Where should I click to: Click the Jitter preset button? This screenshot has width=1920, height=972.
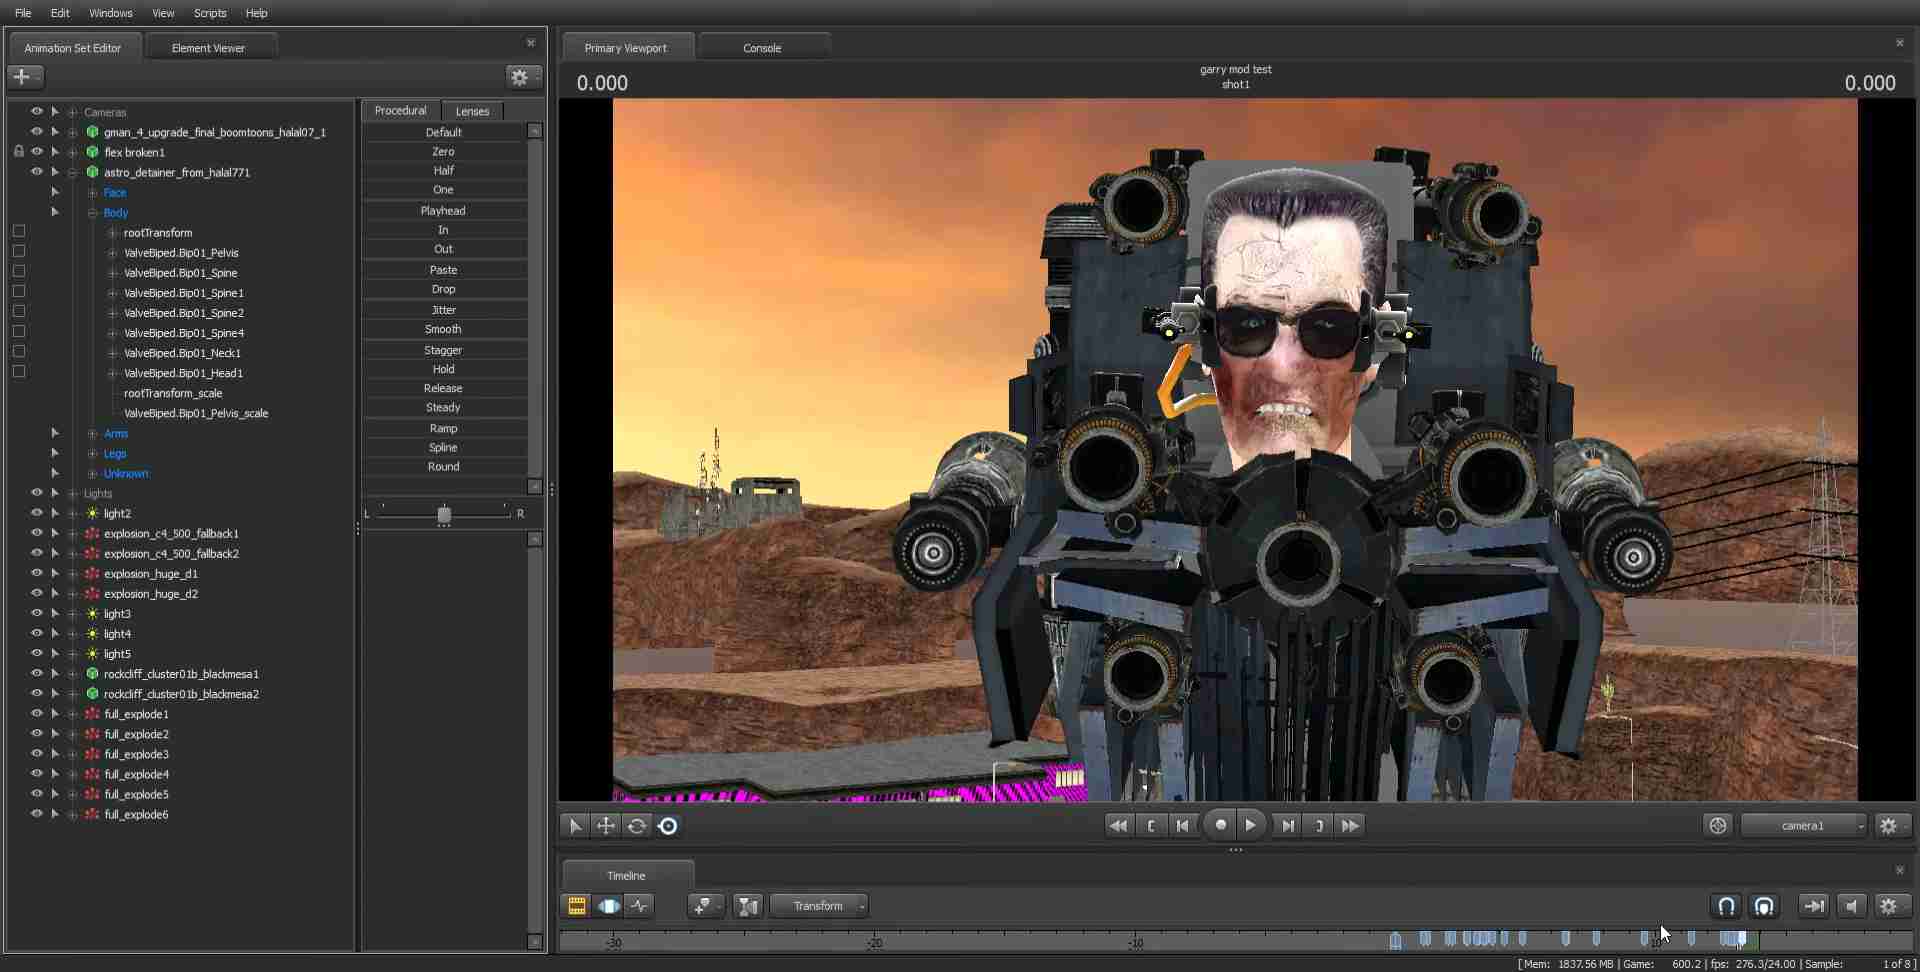tap(443, 310)
